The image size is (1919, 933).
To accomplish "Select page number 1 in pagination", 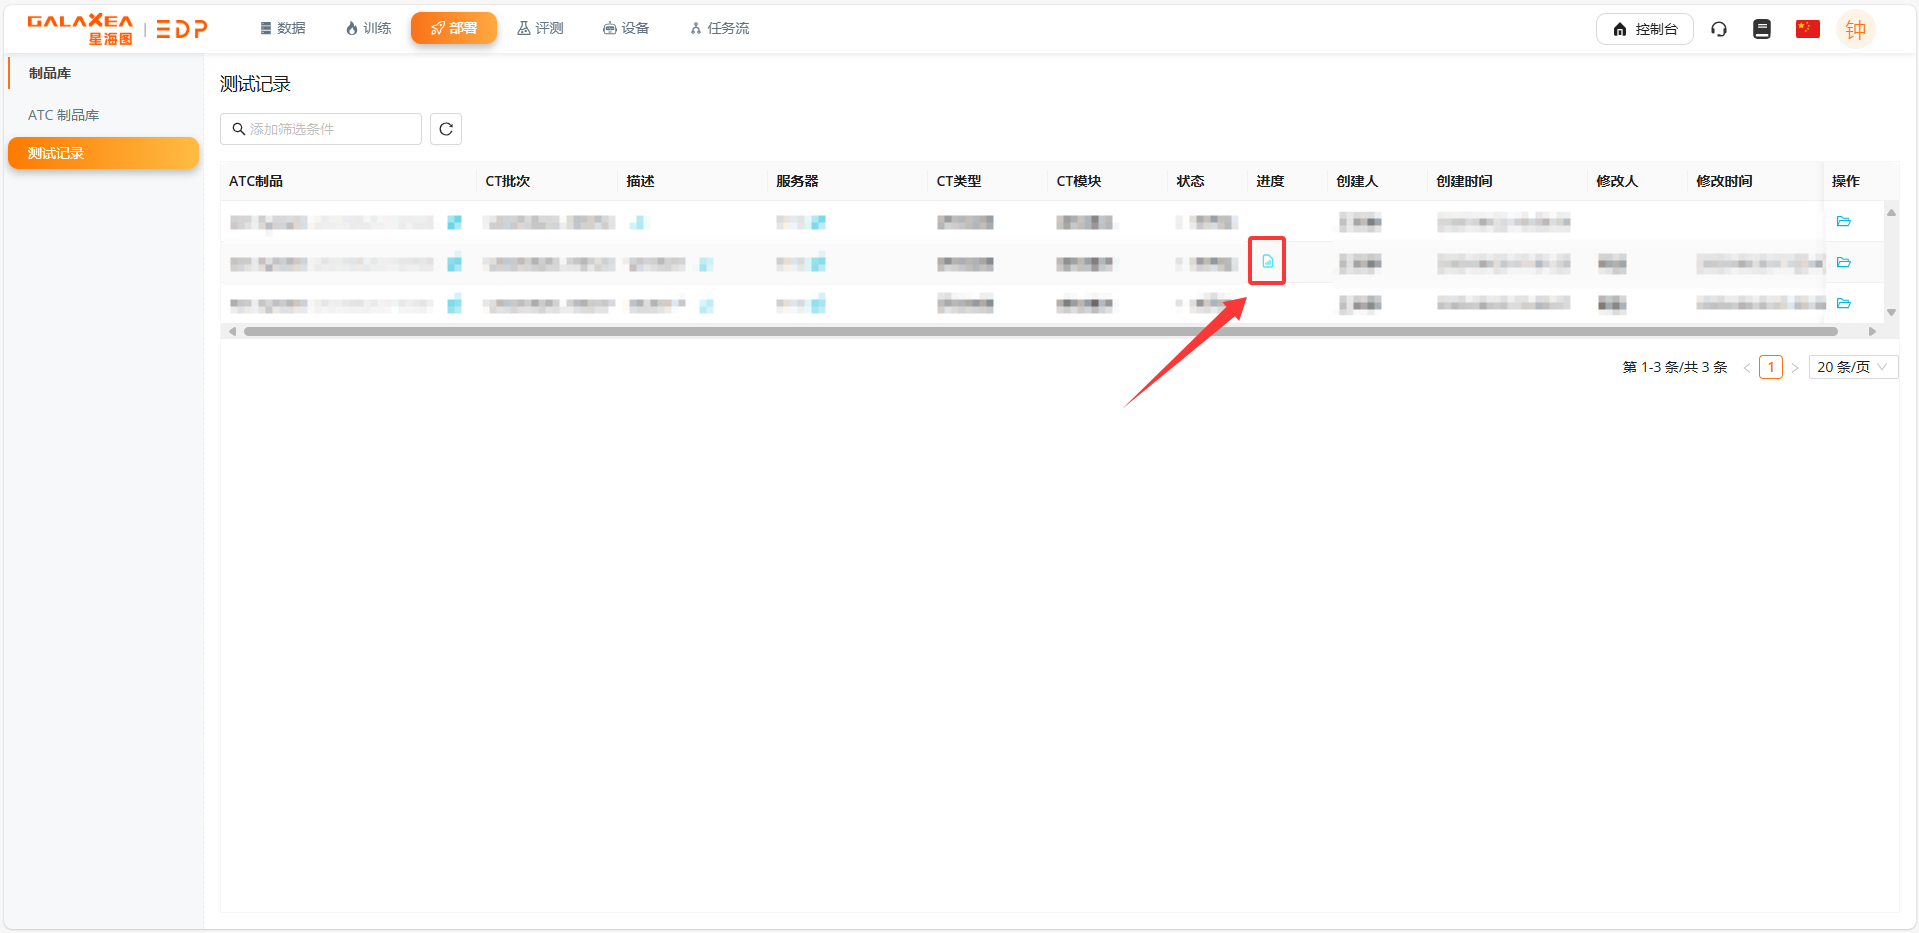I will pyautogui.click(x=1770, y=367).
